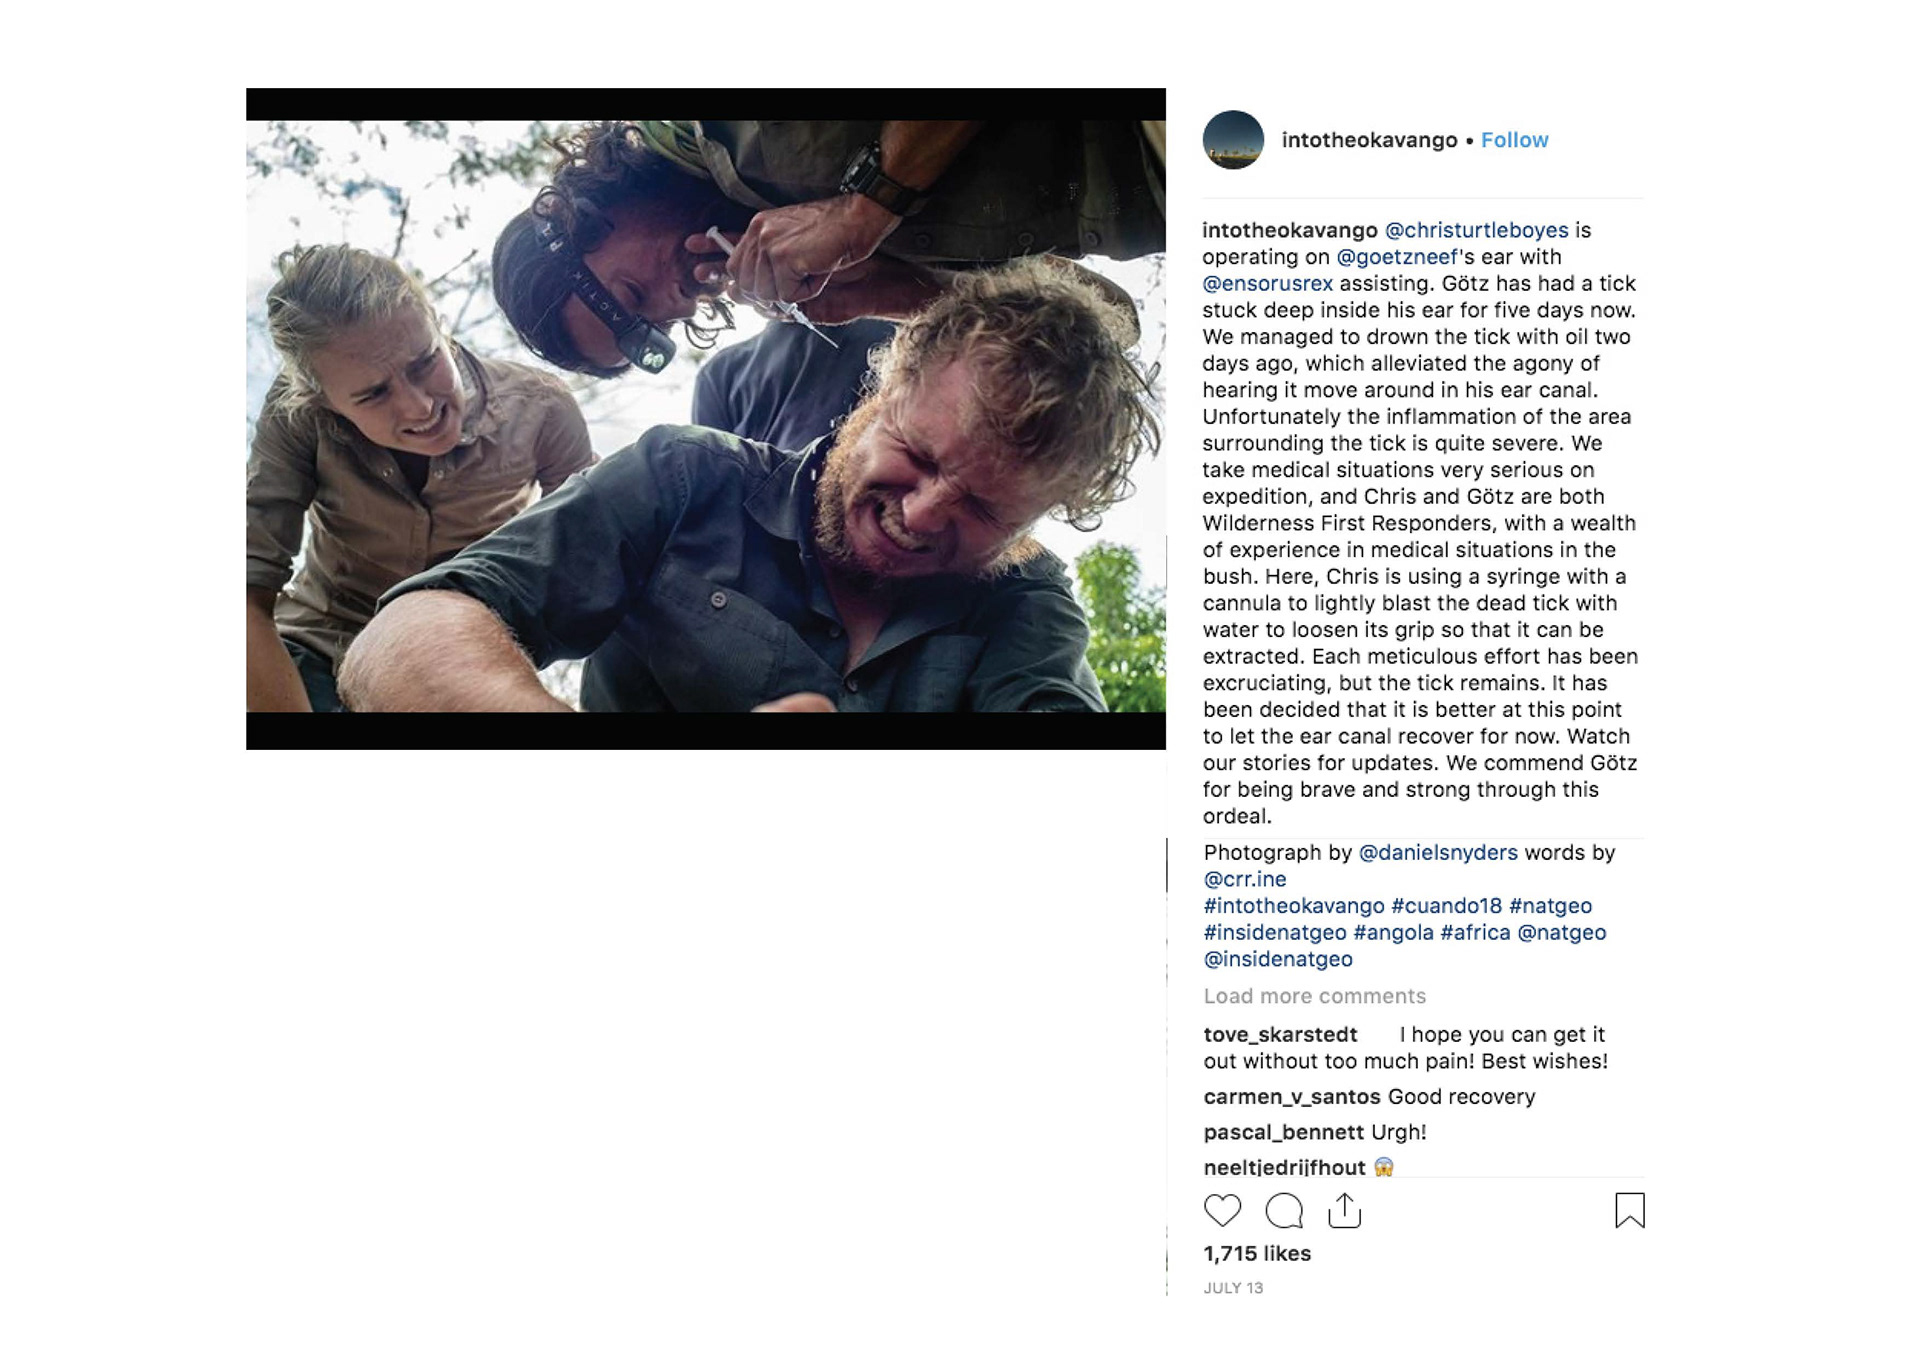Open the @crr.ine mention
Screen dimensions: 1920x1358
[1245, 879]
